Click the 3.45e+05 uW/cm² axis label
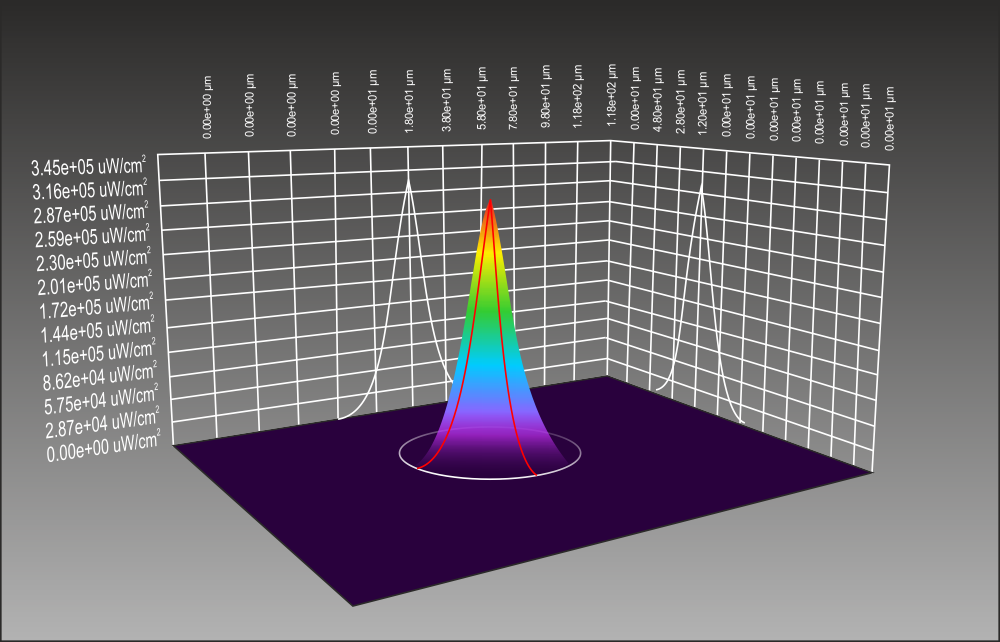This screenshot has height=642, width=1000. 88,166
